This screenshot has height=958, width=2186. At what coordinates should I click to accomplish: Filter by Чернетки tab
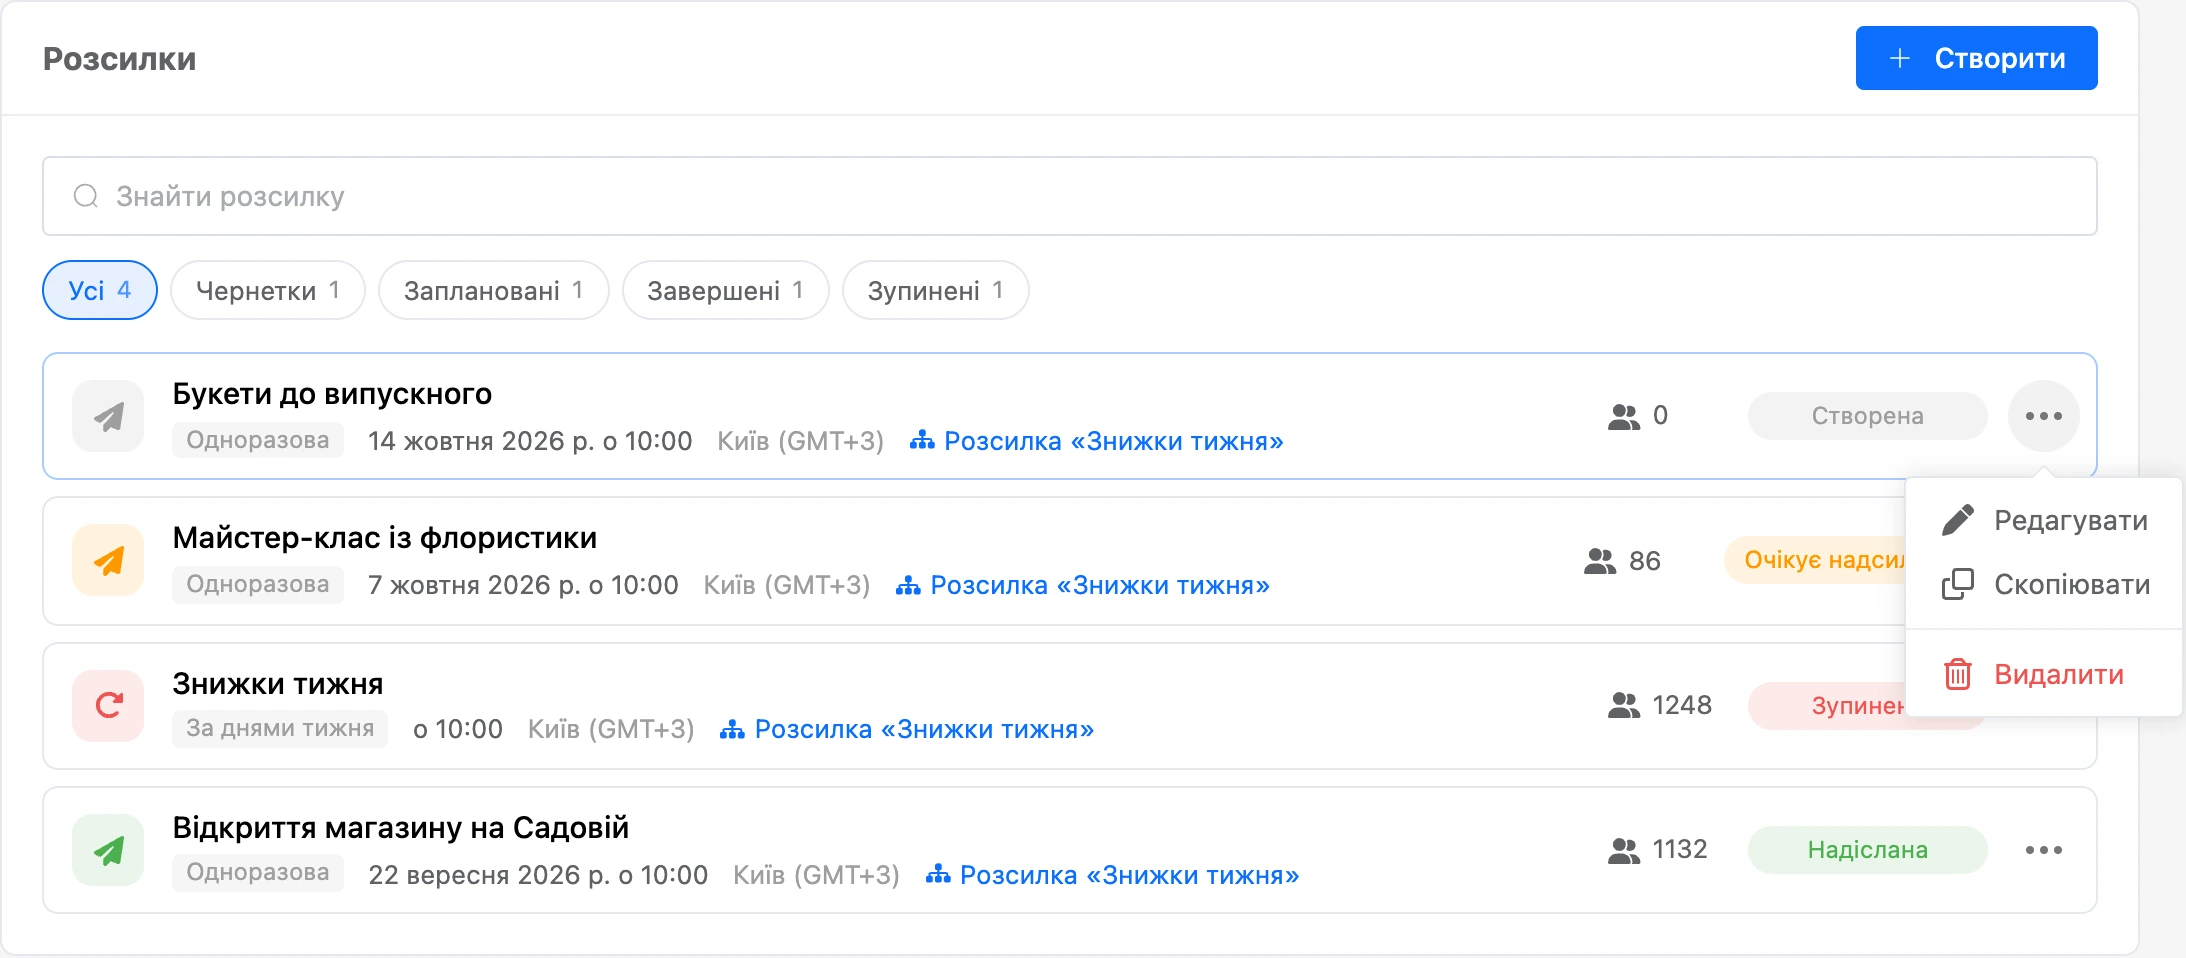[x=267, y=290]
